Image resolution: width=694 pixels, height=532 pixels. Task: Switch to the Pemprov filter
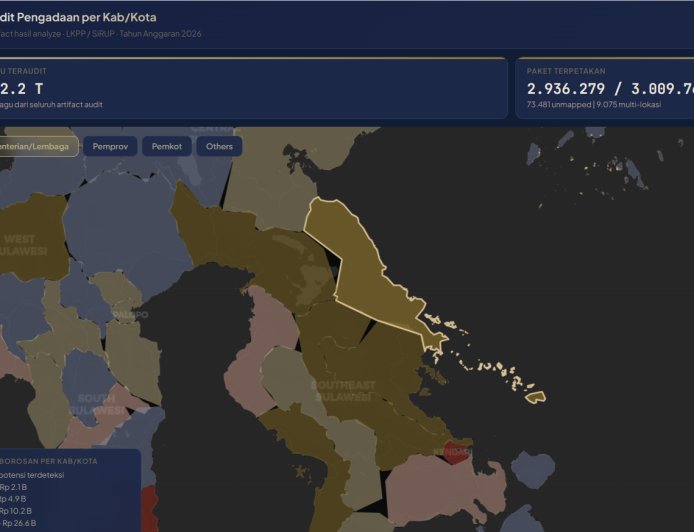(110, 146)
